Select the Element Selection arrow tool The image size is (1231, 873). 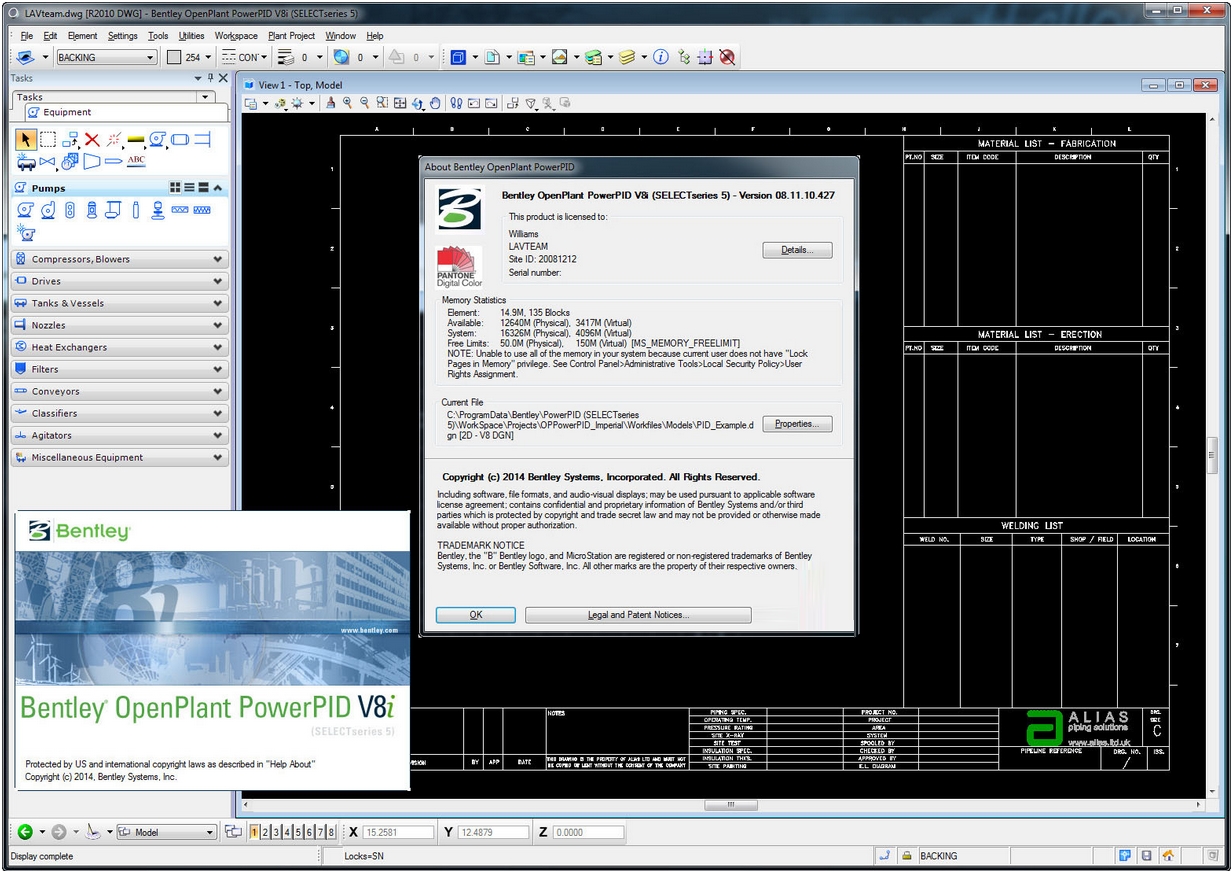[x=26, y=139]
